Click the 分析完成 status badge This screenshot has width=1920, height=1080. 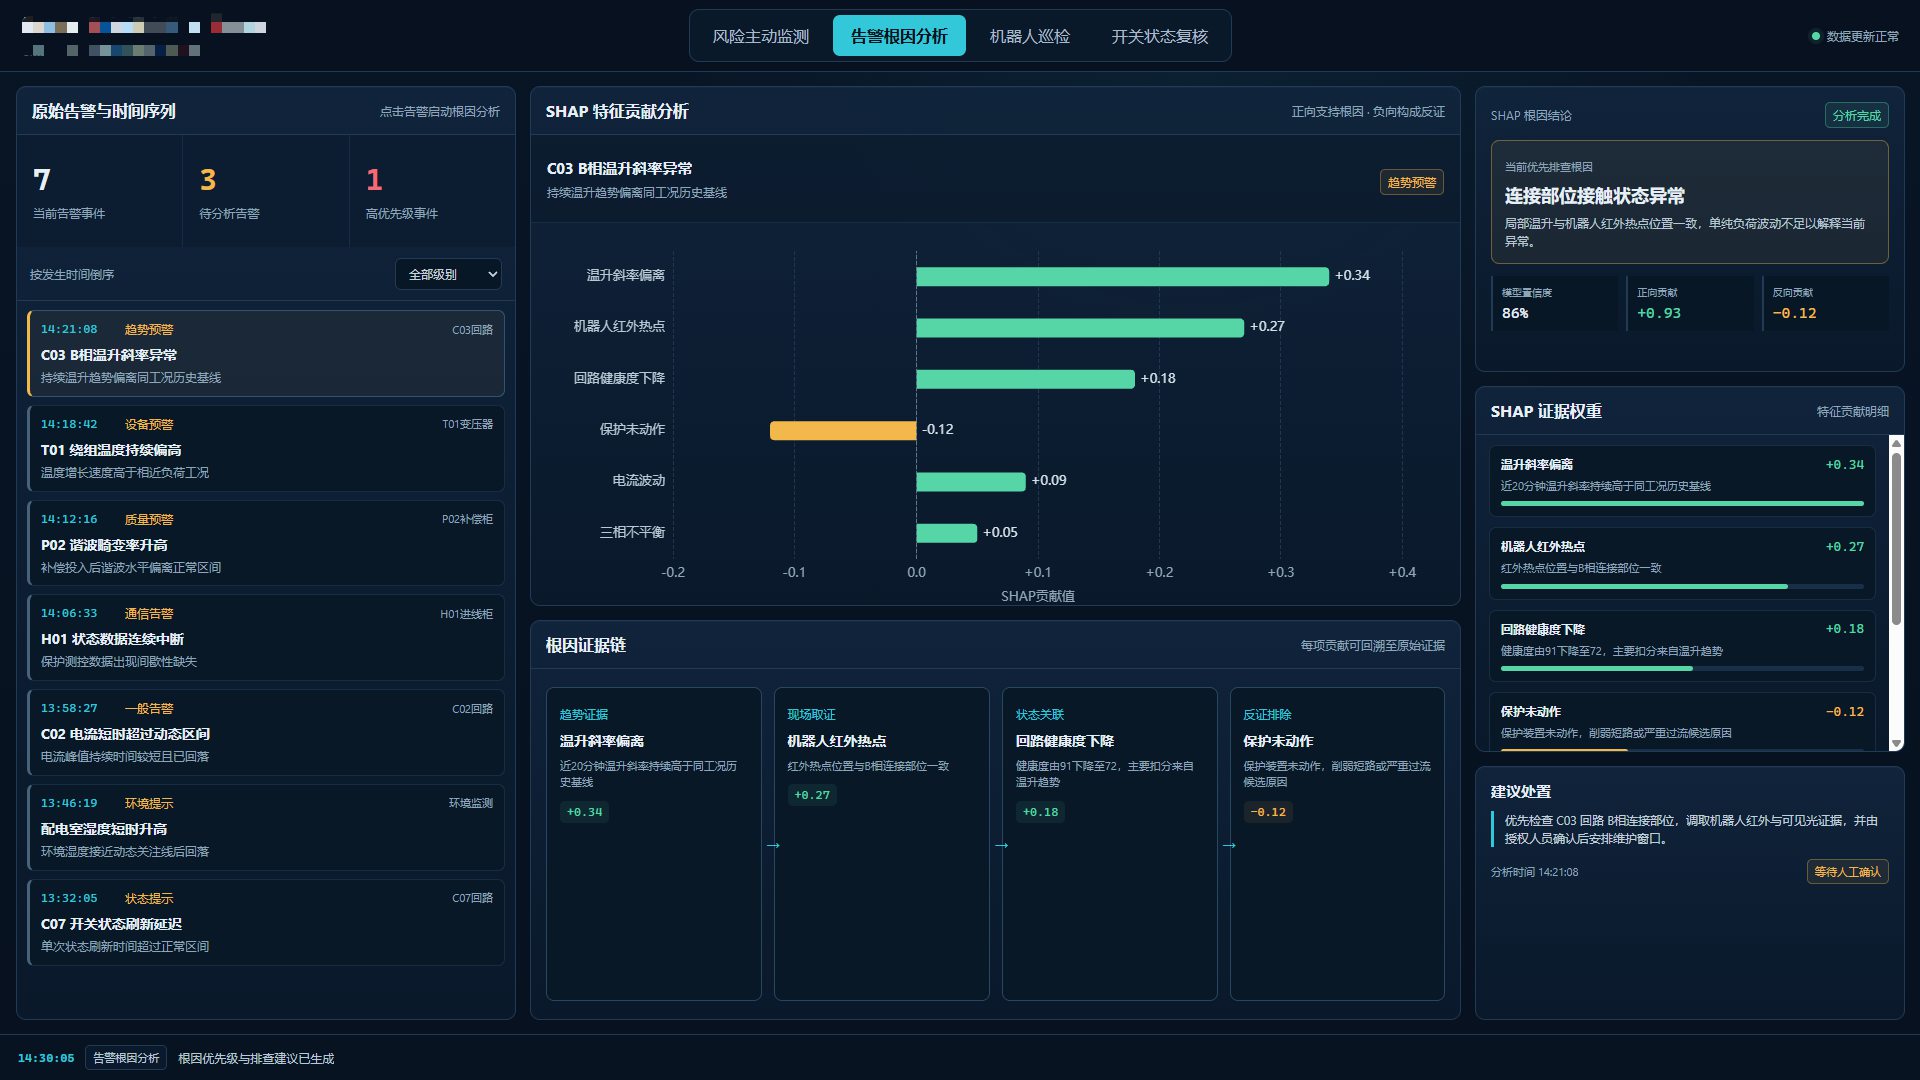click(1856, 116)
